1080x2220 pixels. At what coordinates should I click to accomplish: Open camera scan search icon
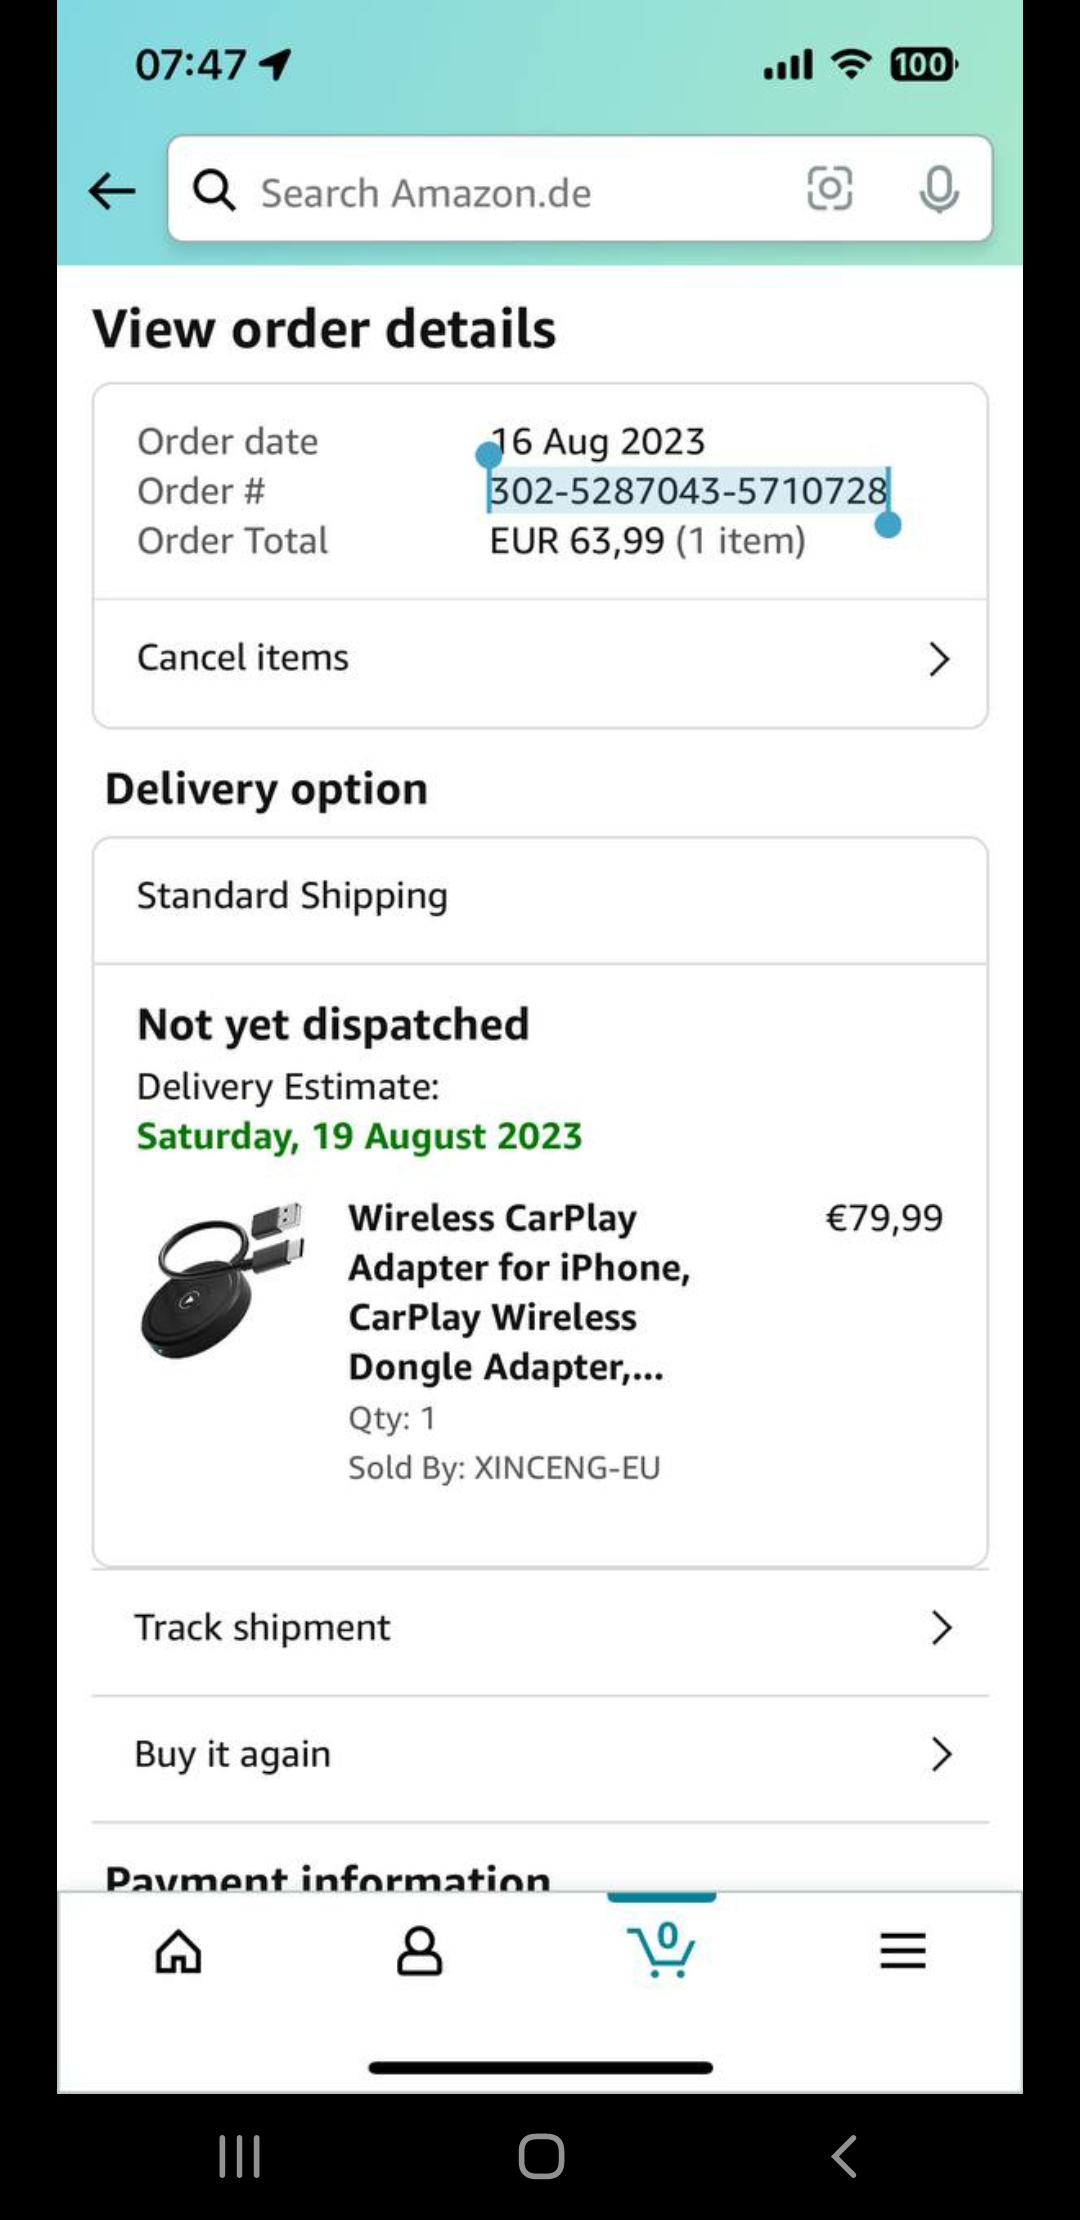coord(829,189)
